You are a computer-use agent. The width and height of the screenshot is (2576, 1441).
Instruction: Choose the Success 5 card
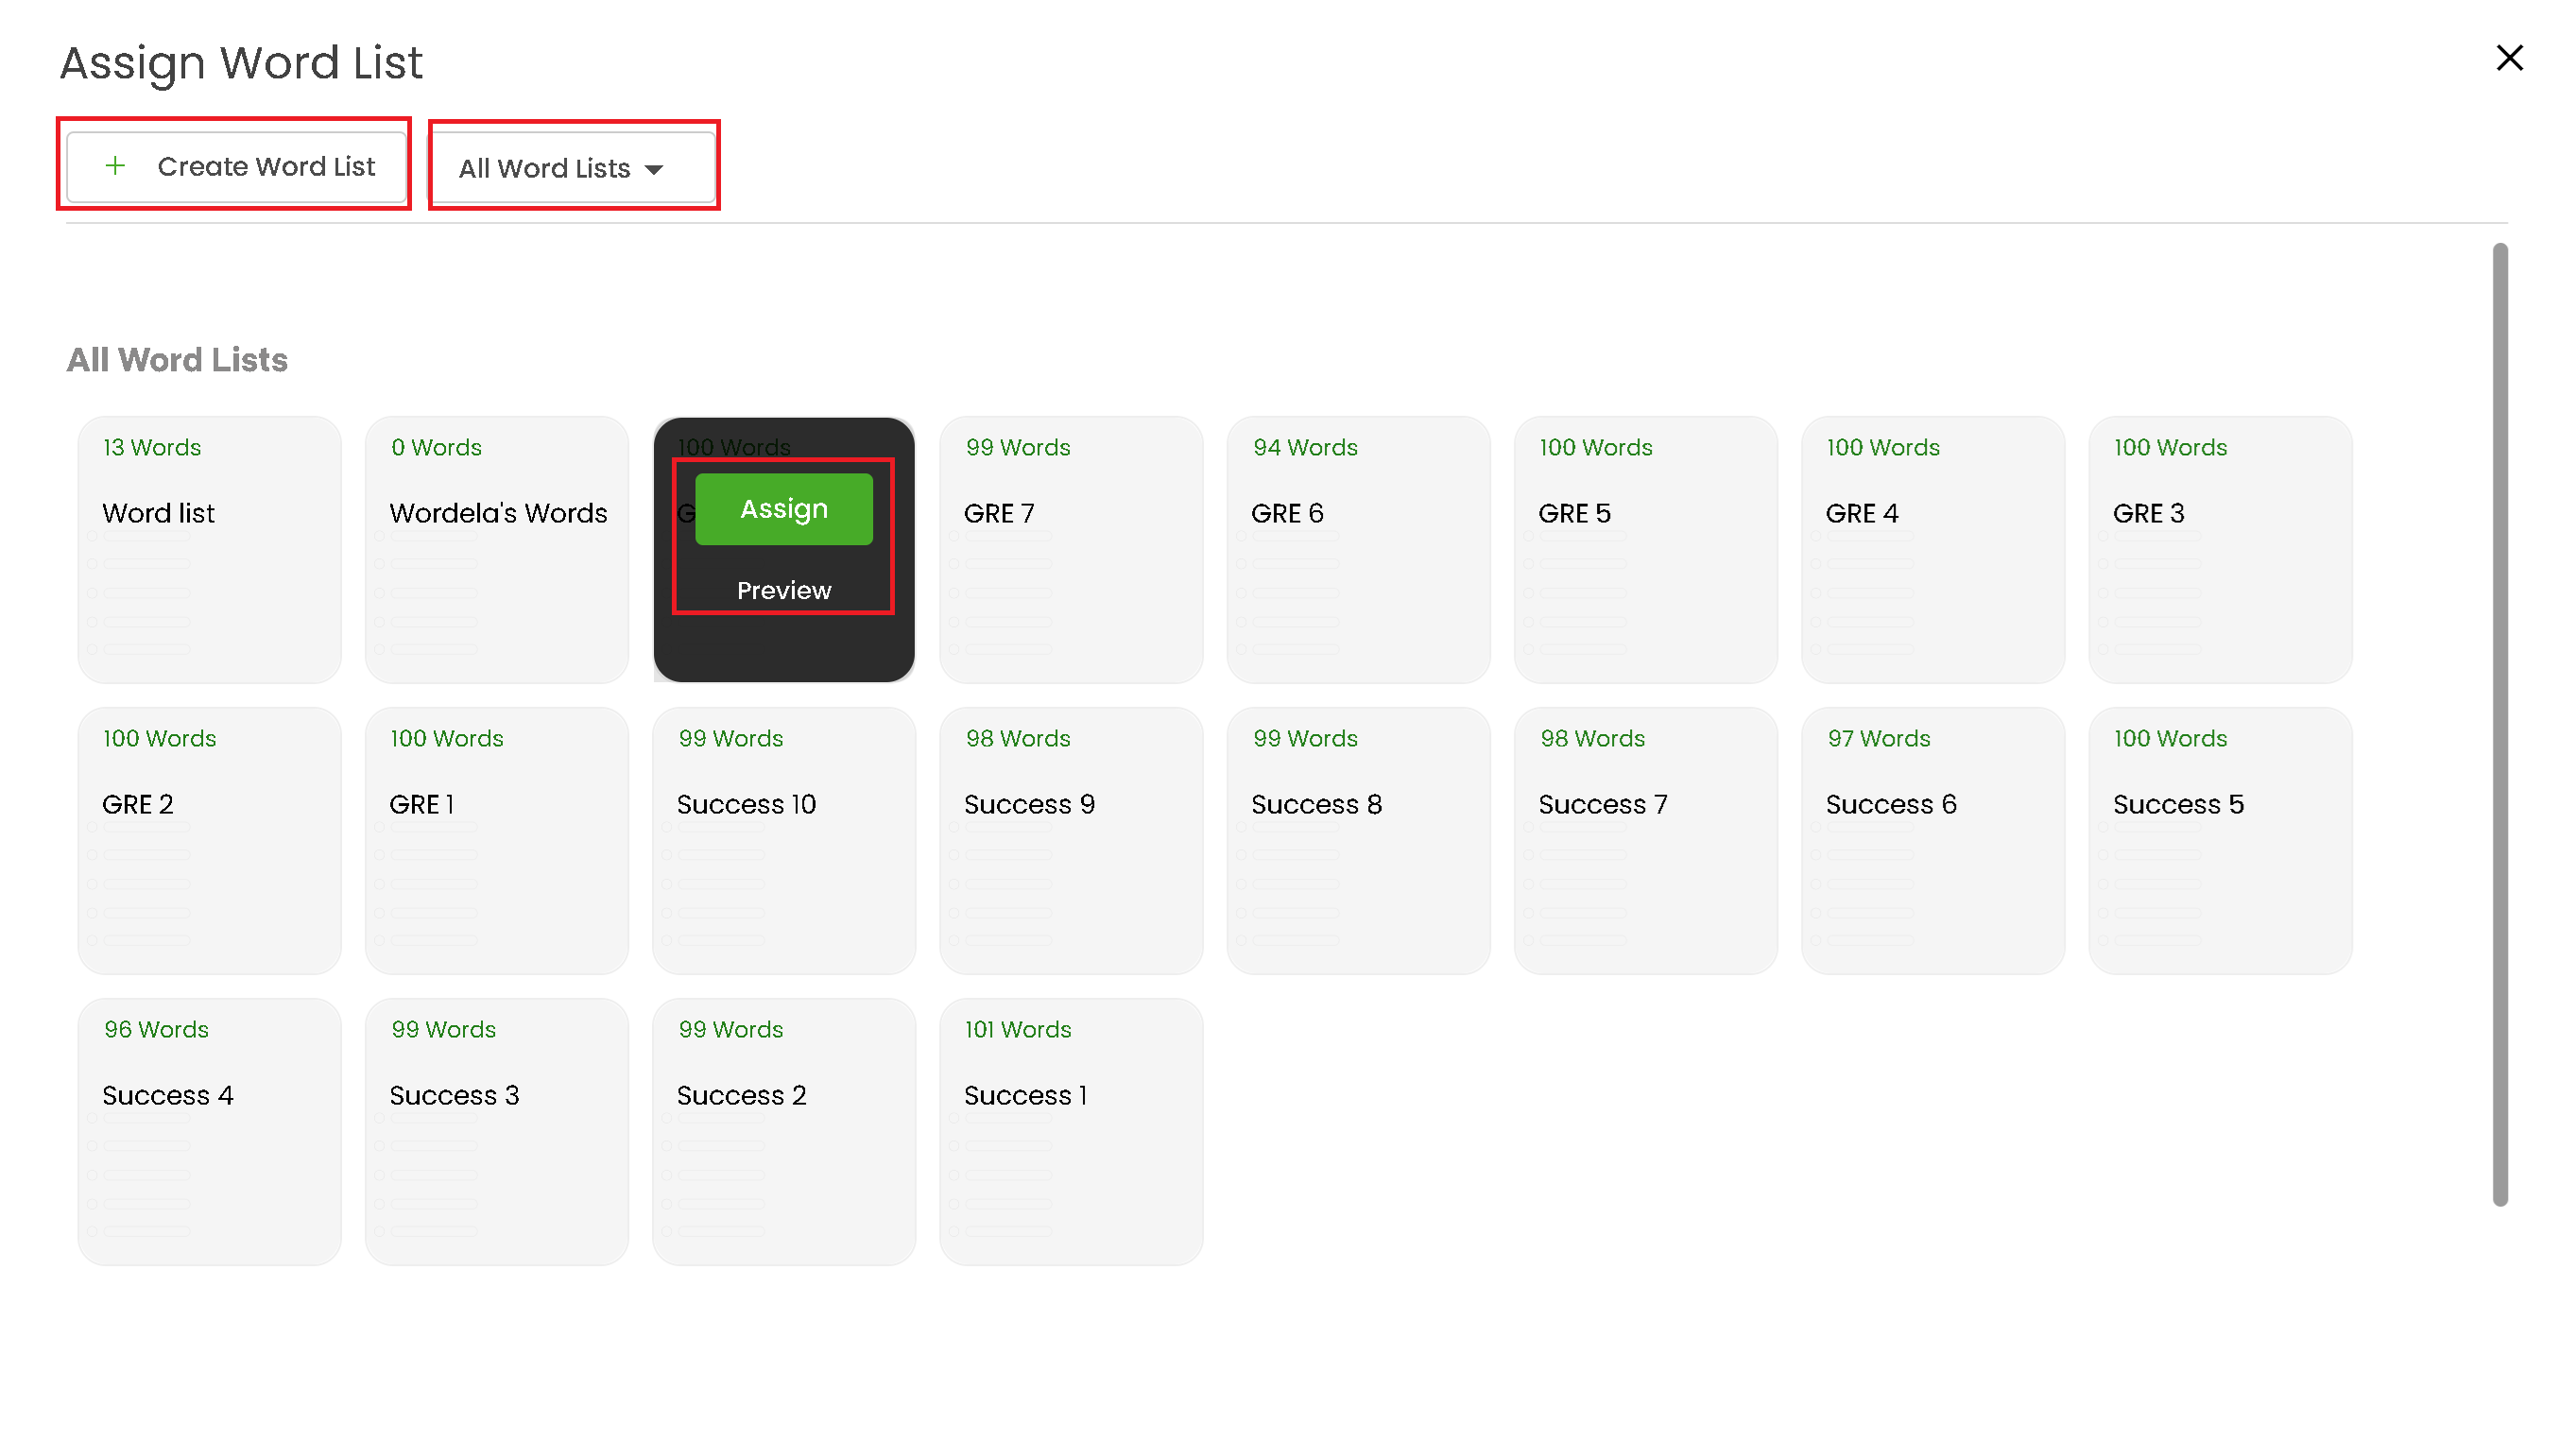(x=2219, y=840)
